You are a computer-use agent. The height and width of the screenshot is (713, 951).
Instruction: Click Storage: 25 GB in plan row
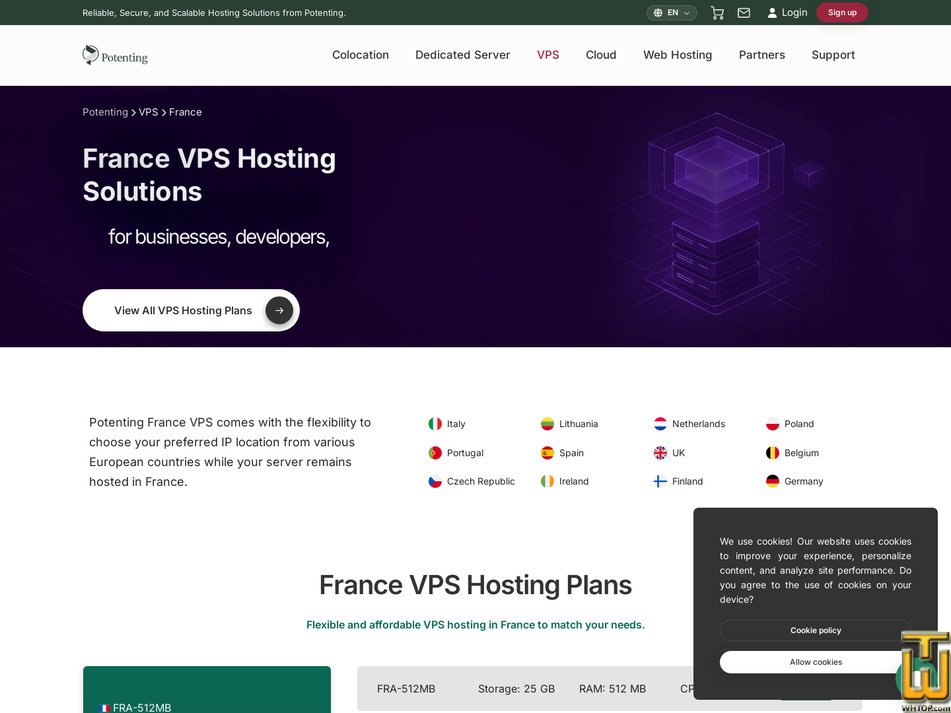click(x=516, y=689)
